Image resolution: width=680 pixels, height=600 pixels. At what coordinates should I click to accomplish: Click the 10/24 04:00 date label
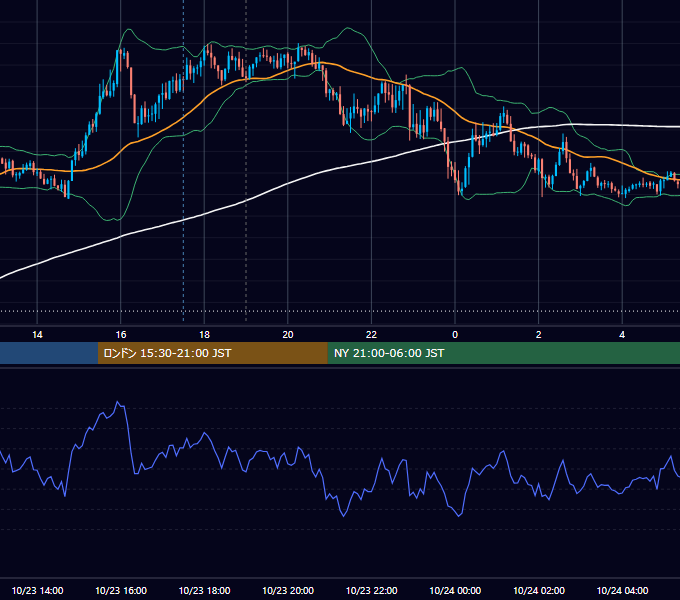622,590
